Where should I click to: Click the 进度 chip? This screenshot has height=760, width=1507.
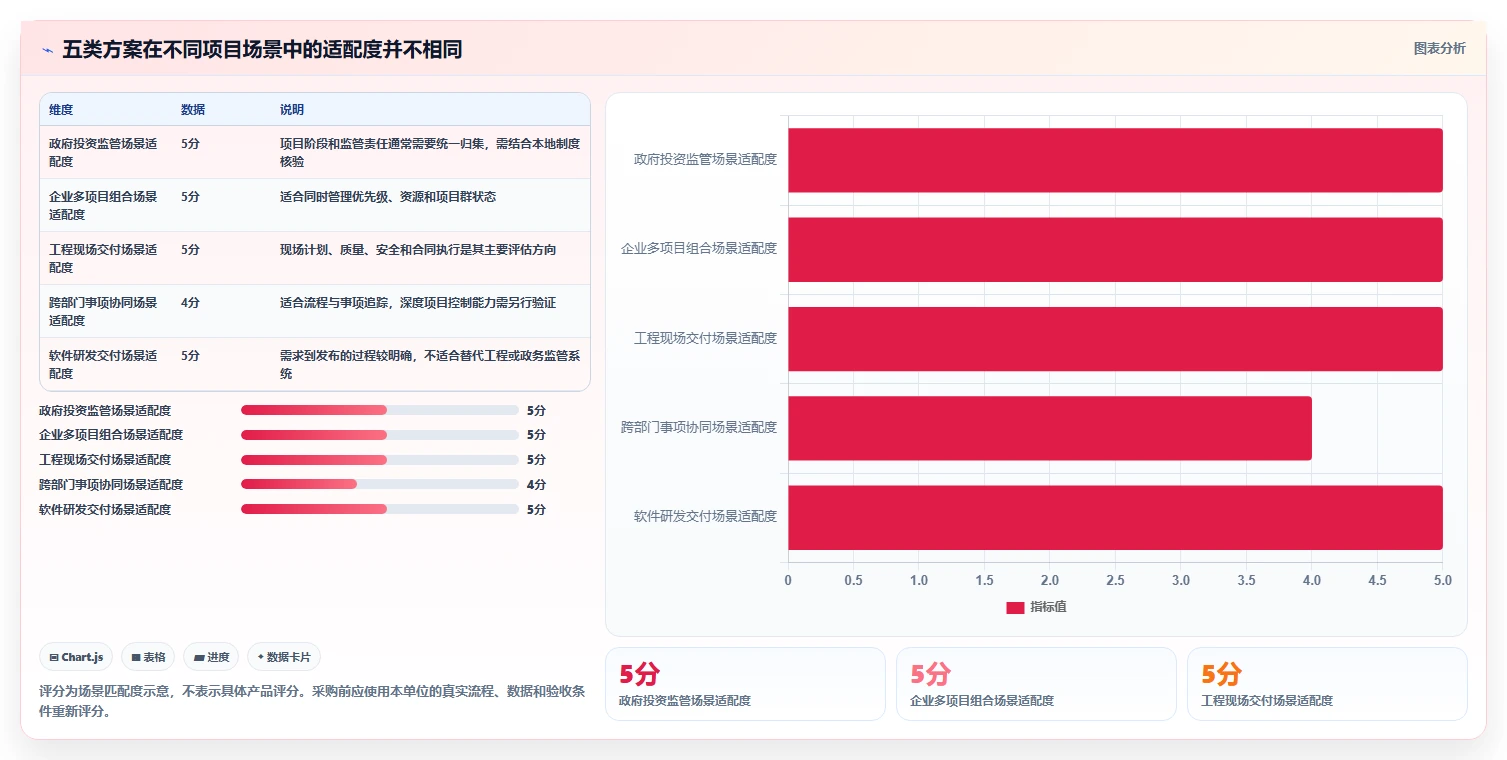coord(211,657)
